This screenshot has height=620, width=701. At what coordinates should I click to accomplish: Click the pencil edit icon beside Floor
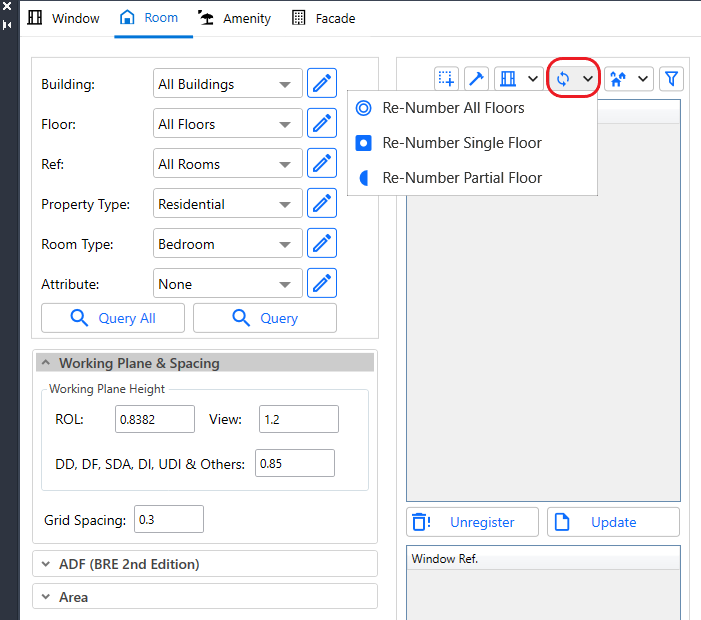321,124
